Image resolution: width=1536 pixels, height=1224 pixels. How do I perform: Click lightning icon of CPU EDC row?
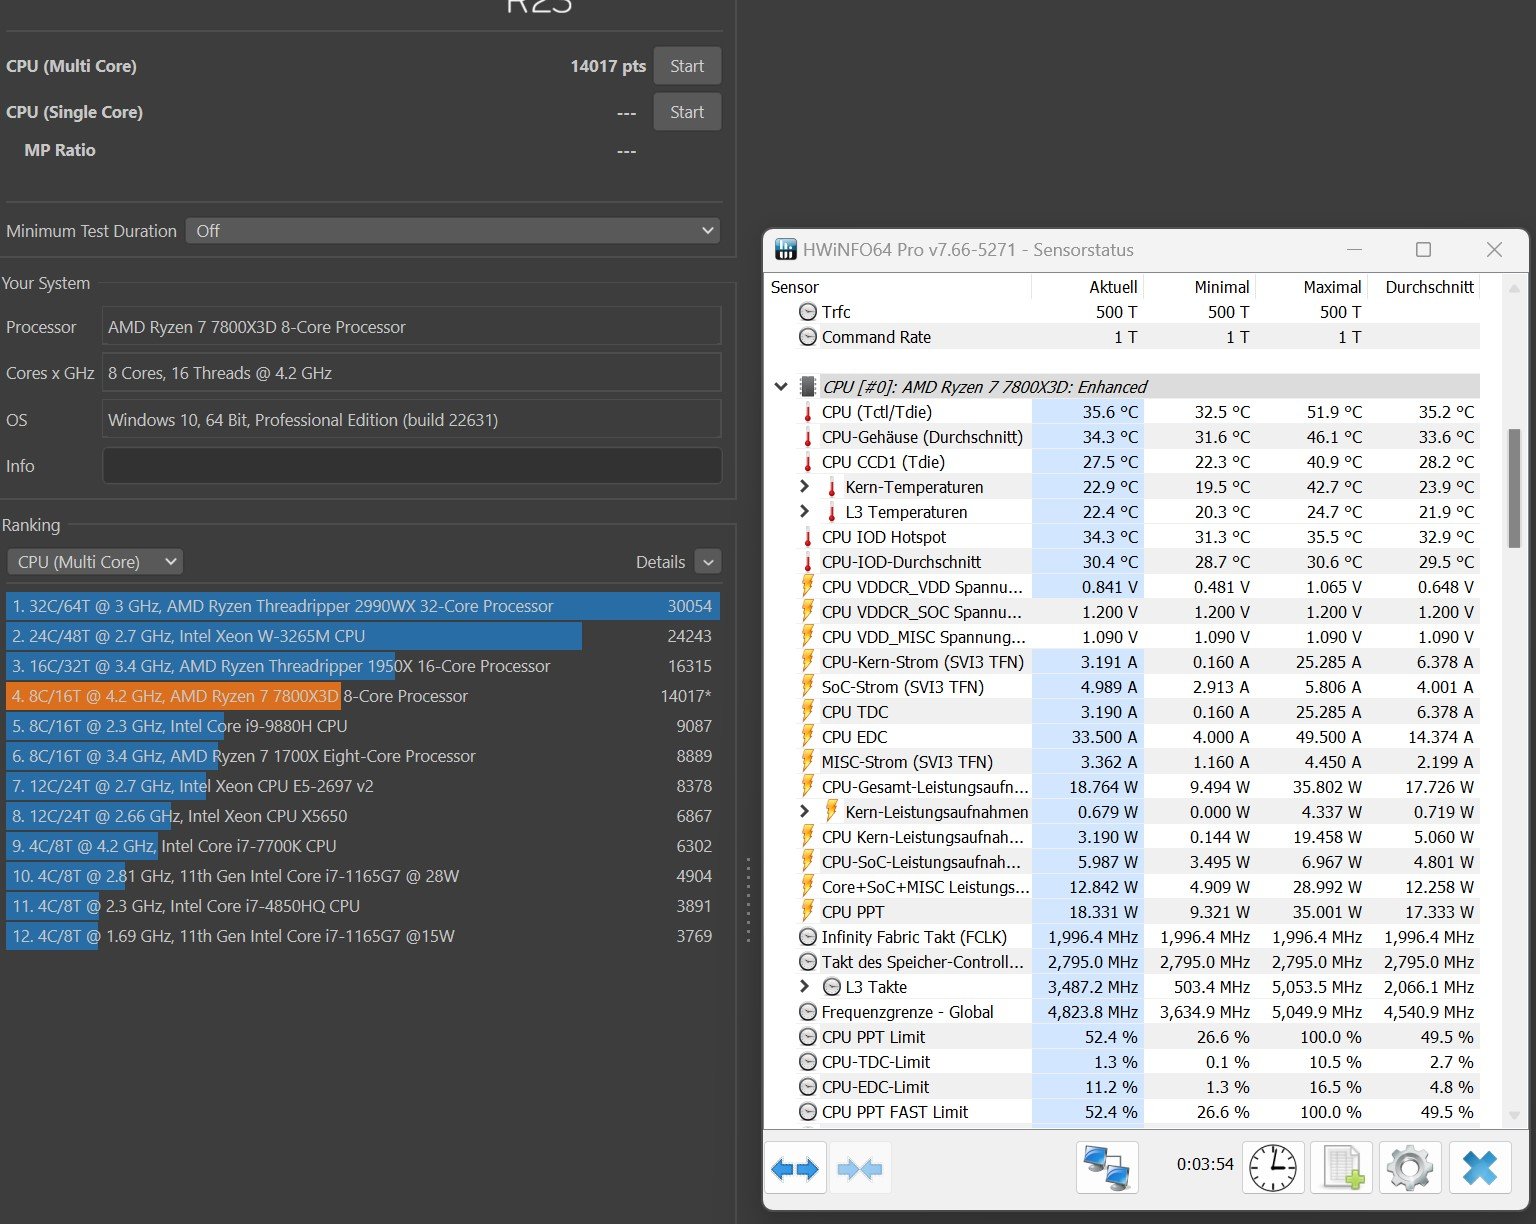[x=808, y=737]
